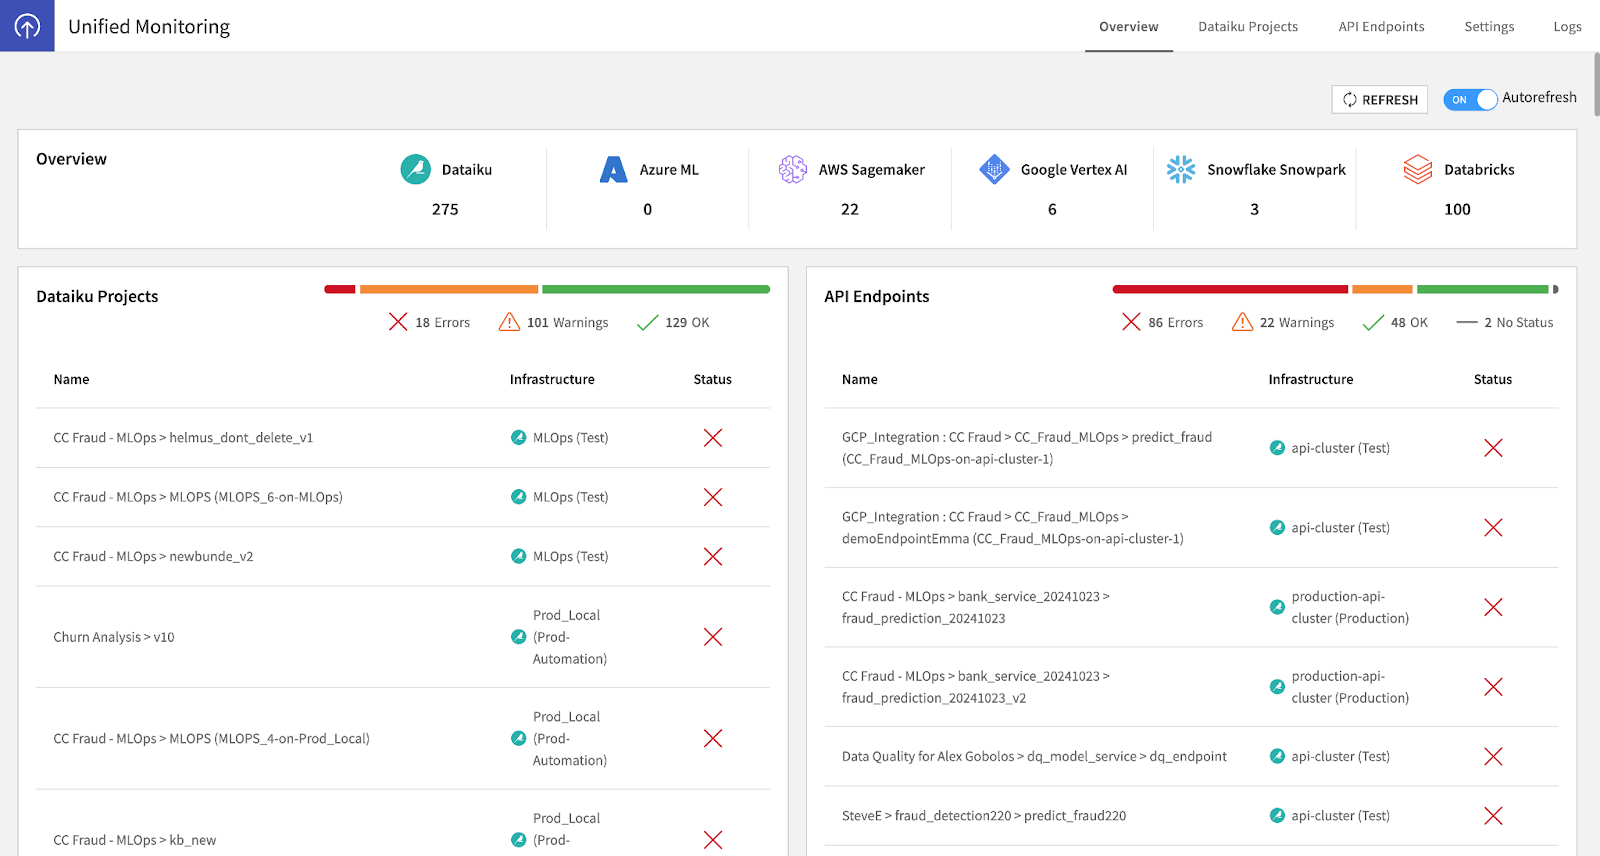Click Dataiku icon beside api-cluster for dq_endpoint
Viewport: 1600px width, 856px height.
[x=1277, y=756]
